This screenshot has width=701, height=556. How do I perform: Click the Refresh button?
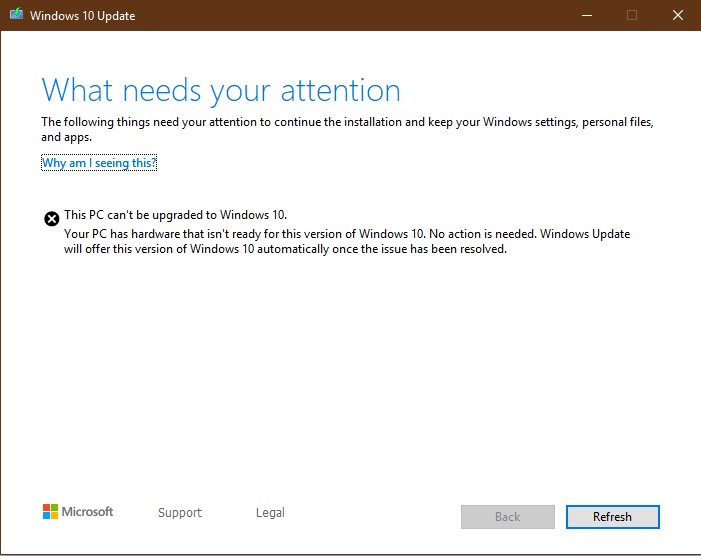tap(612, 517)
